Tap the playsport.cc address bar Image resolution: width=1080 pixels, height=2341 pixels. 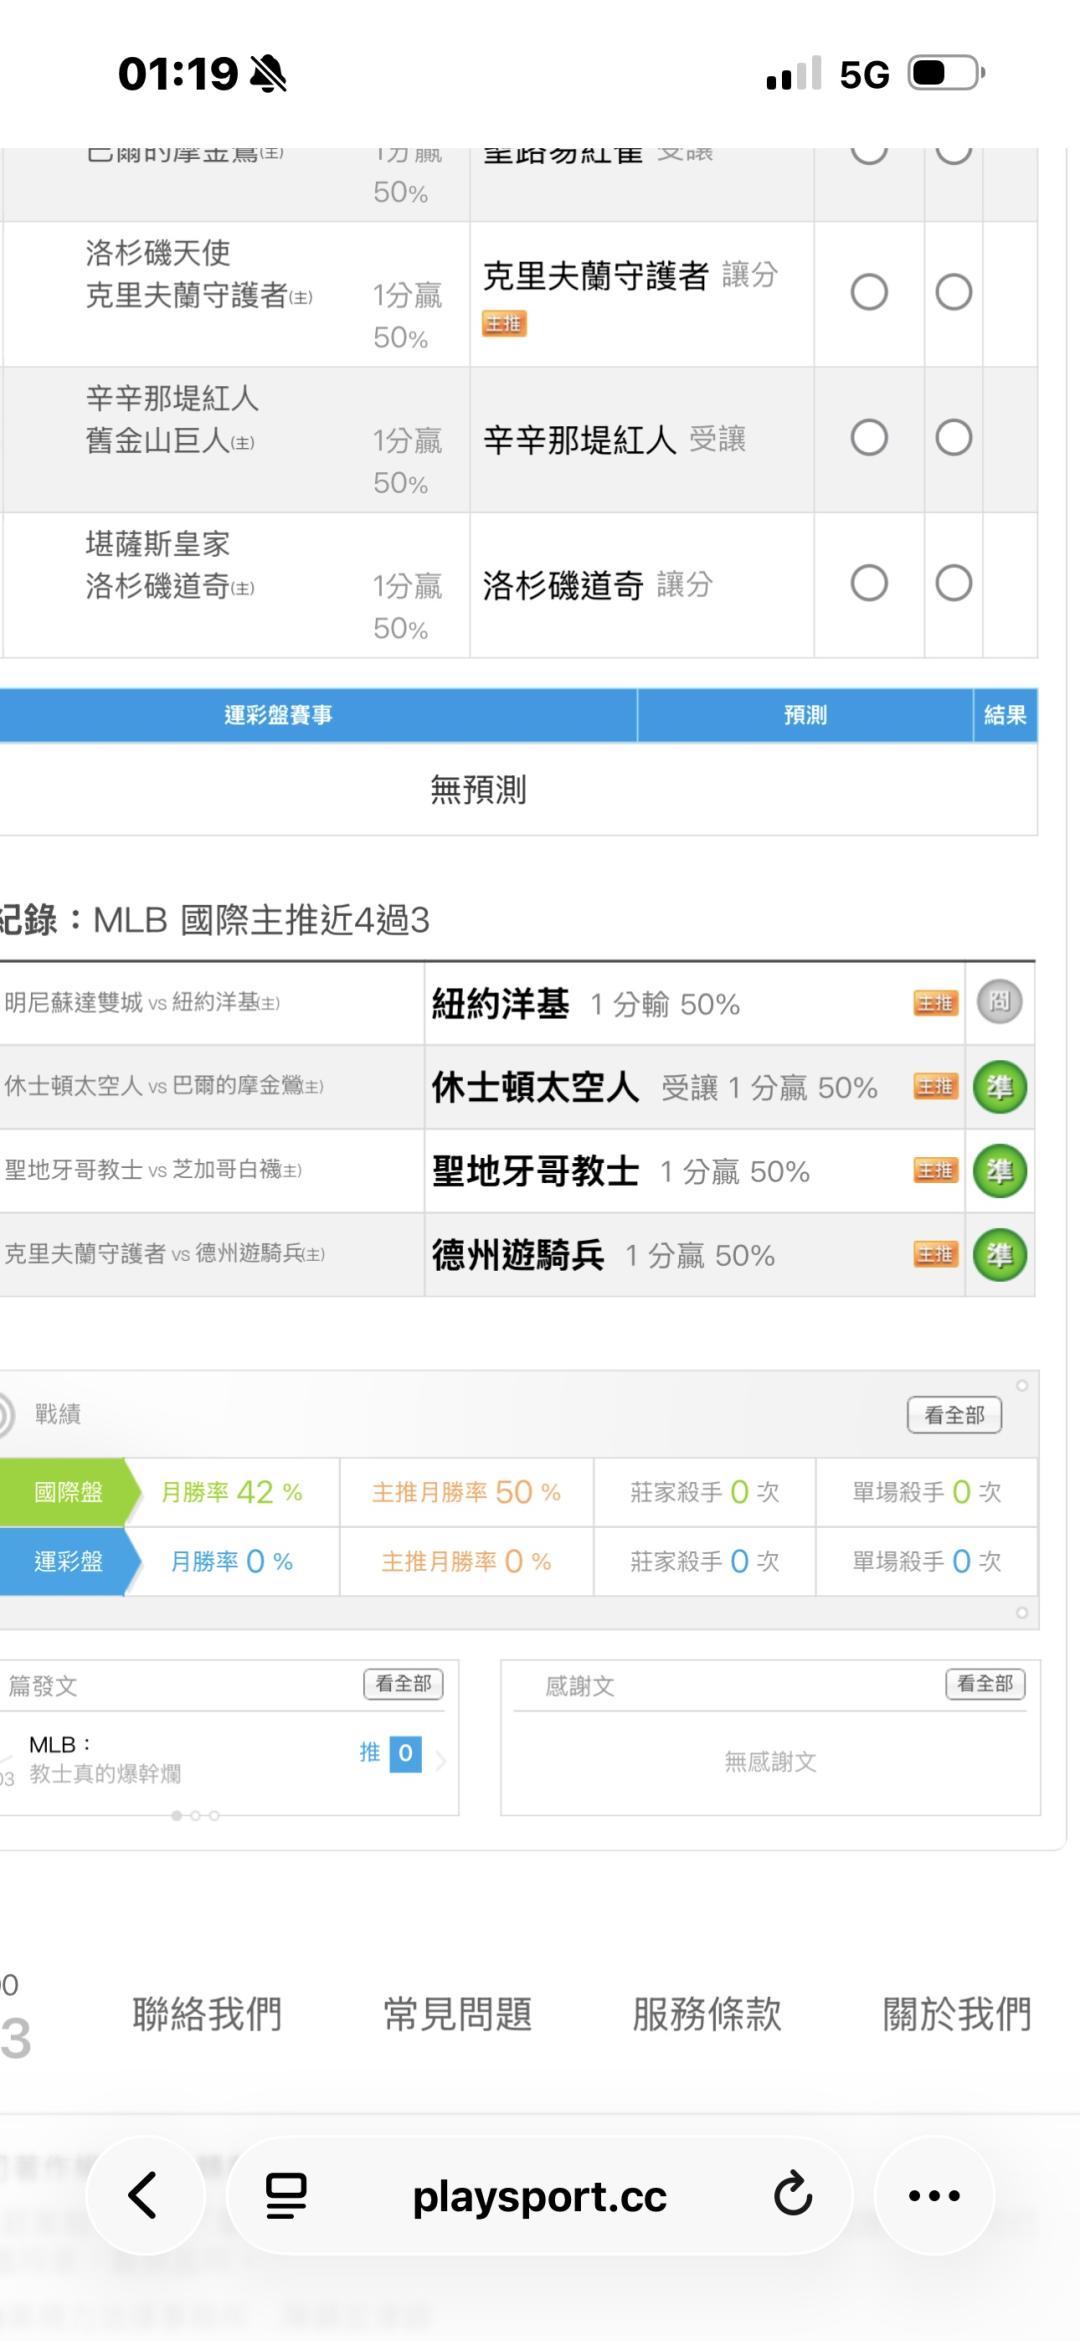pyautogui.click(x=539, y=2195)
